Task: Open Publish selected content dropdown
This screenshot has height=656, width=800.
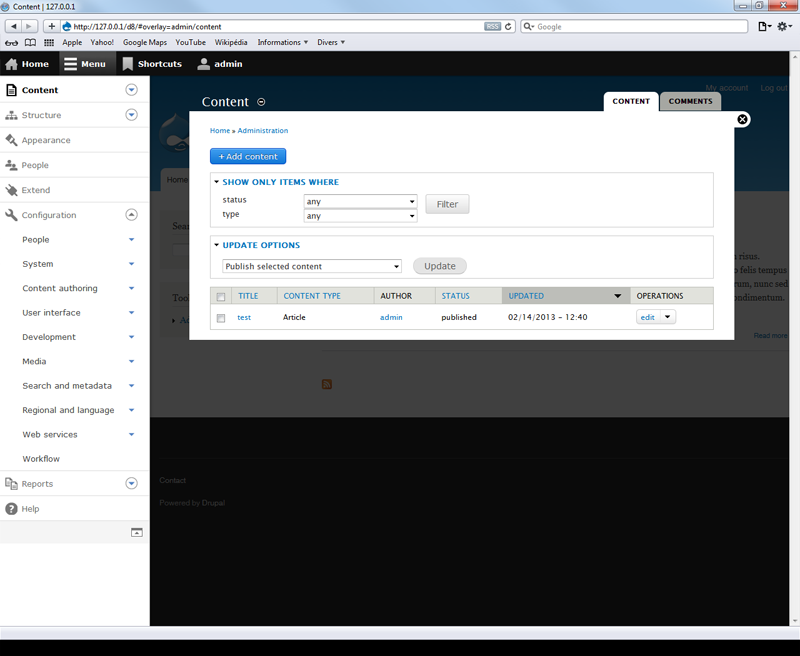Action: (311, 266)
